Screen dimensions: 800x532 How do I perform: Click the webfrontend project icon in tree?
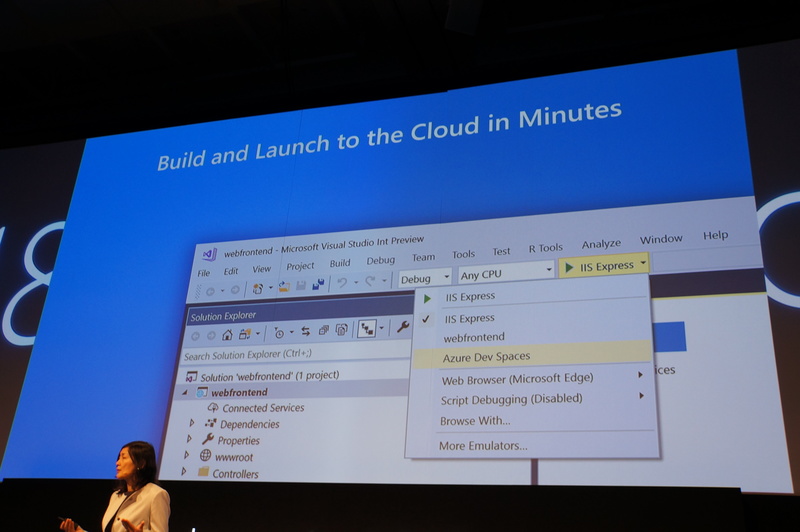(202, 392)
